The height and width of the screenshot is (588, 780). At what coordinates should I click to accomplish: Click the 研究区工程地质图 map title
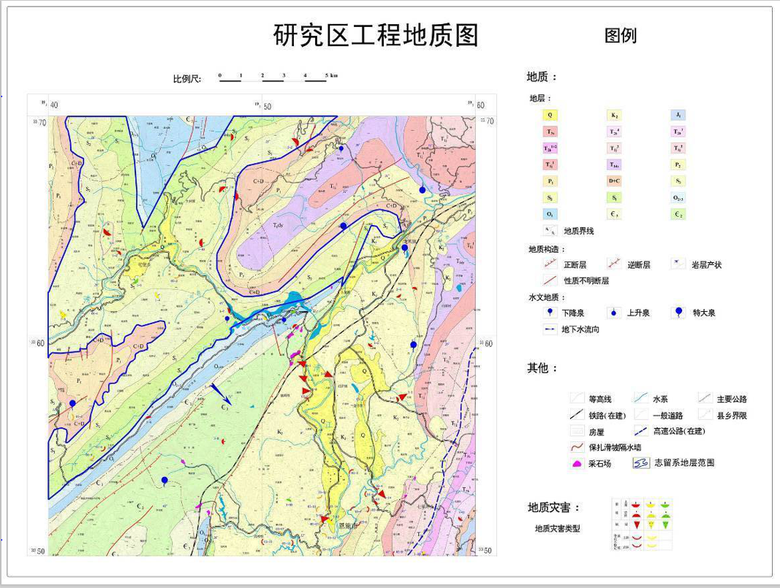point(376,36)
